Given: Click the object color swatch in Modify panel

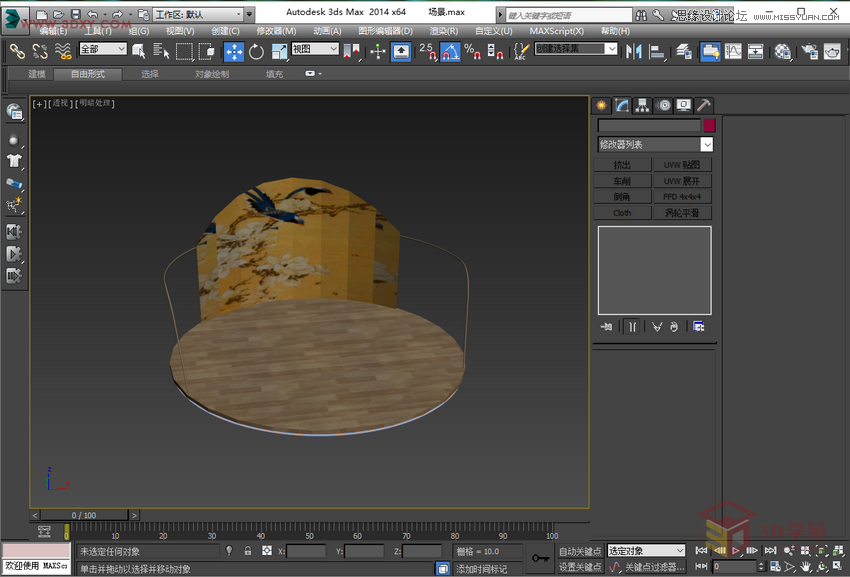Looking at the screenshot, I should (710, 125).
